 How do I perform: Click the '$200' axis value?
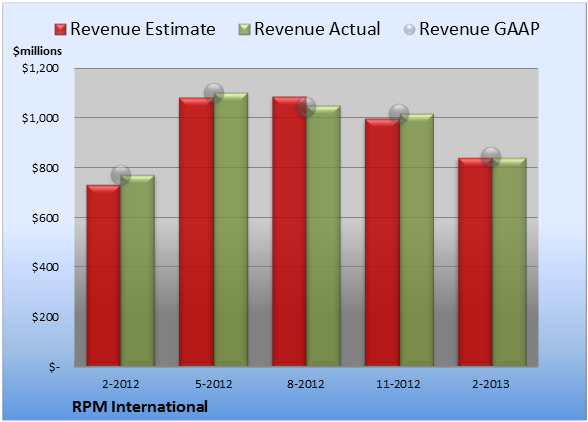click(x=45, y=317)
